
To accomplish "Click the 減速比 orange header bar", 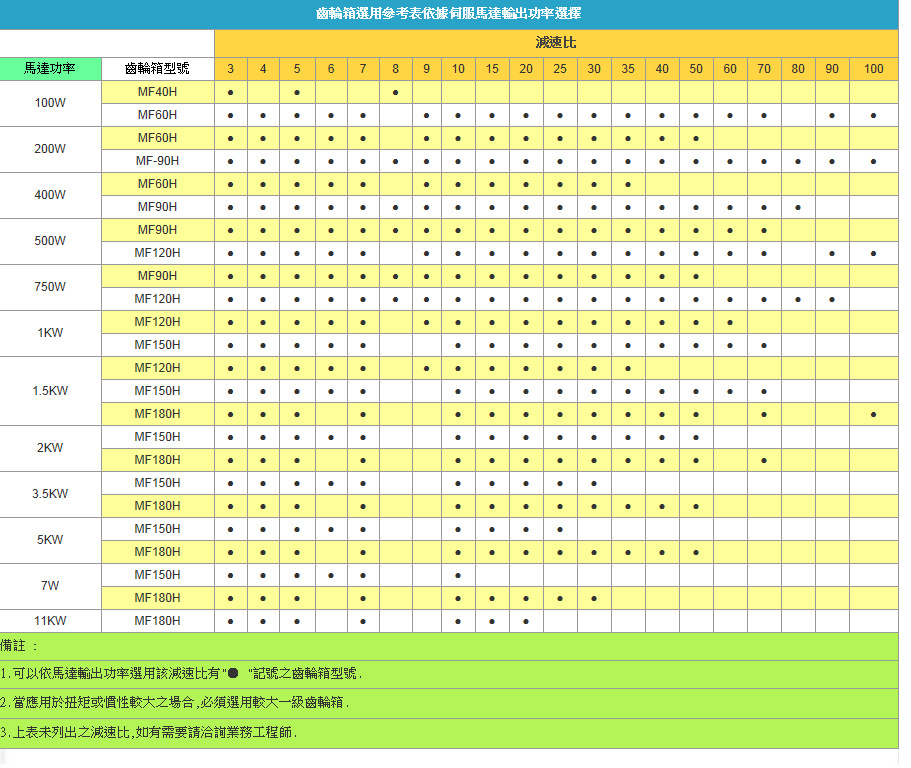I will pos(556,43).
